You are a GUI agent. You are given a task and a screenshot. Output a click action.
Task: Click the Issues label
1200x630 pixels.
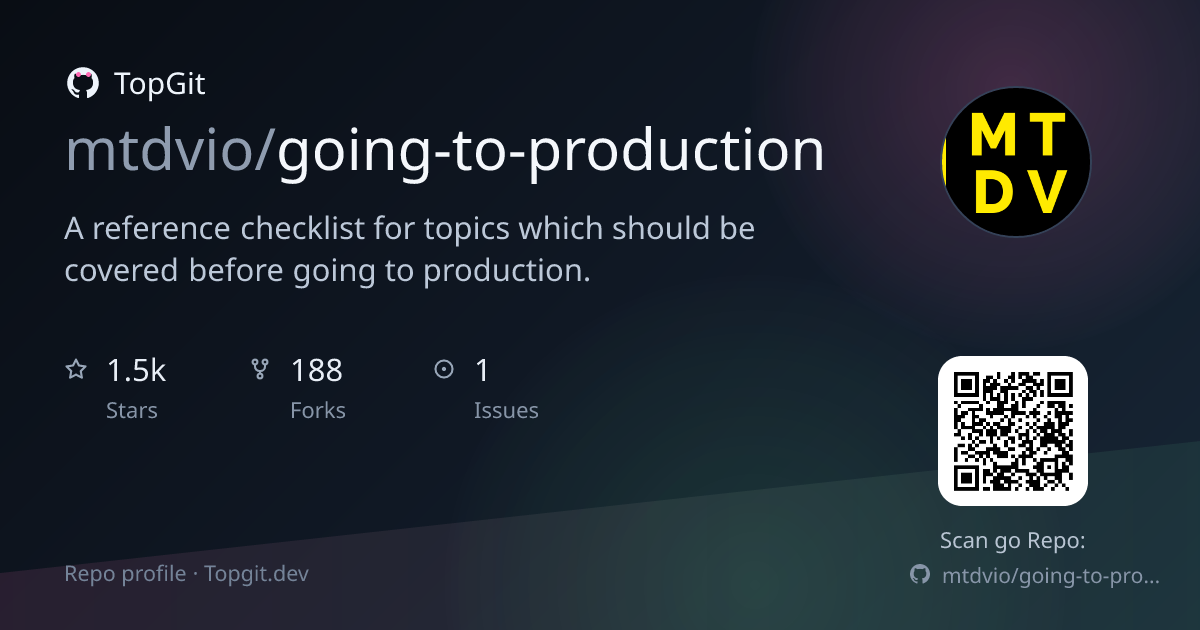(506, 410)
